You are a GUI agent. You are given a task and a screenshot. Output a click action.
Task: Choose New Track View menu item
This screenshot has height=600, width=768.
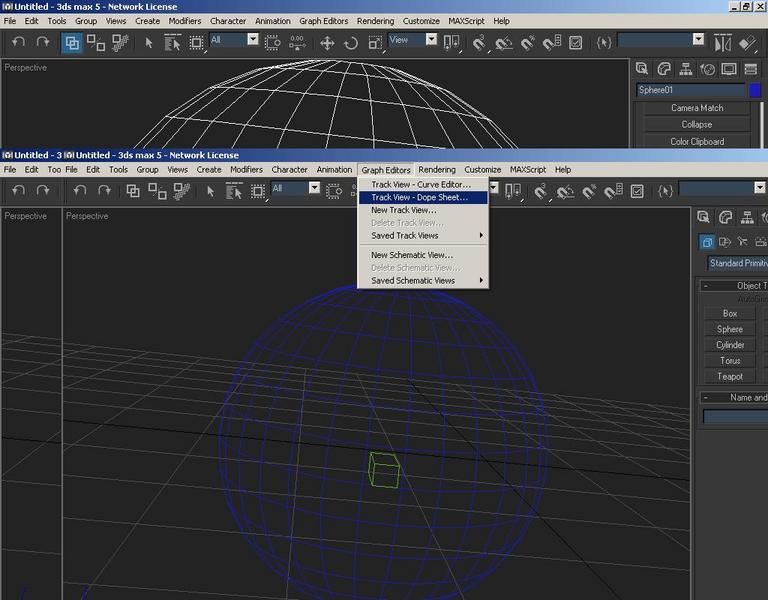point(423,210)
